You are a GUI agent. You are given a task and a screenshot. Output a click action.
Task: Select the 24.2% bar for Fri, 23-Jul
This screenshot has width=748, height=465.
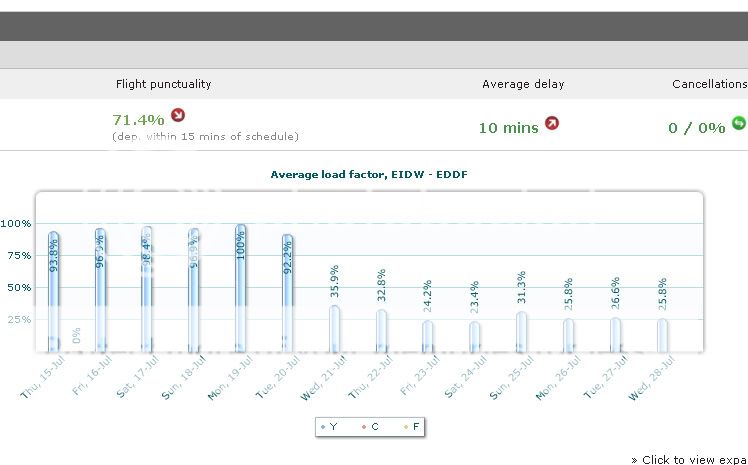[x=427, y=337]
